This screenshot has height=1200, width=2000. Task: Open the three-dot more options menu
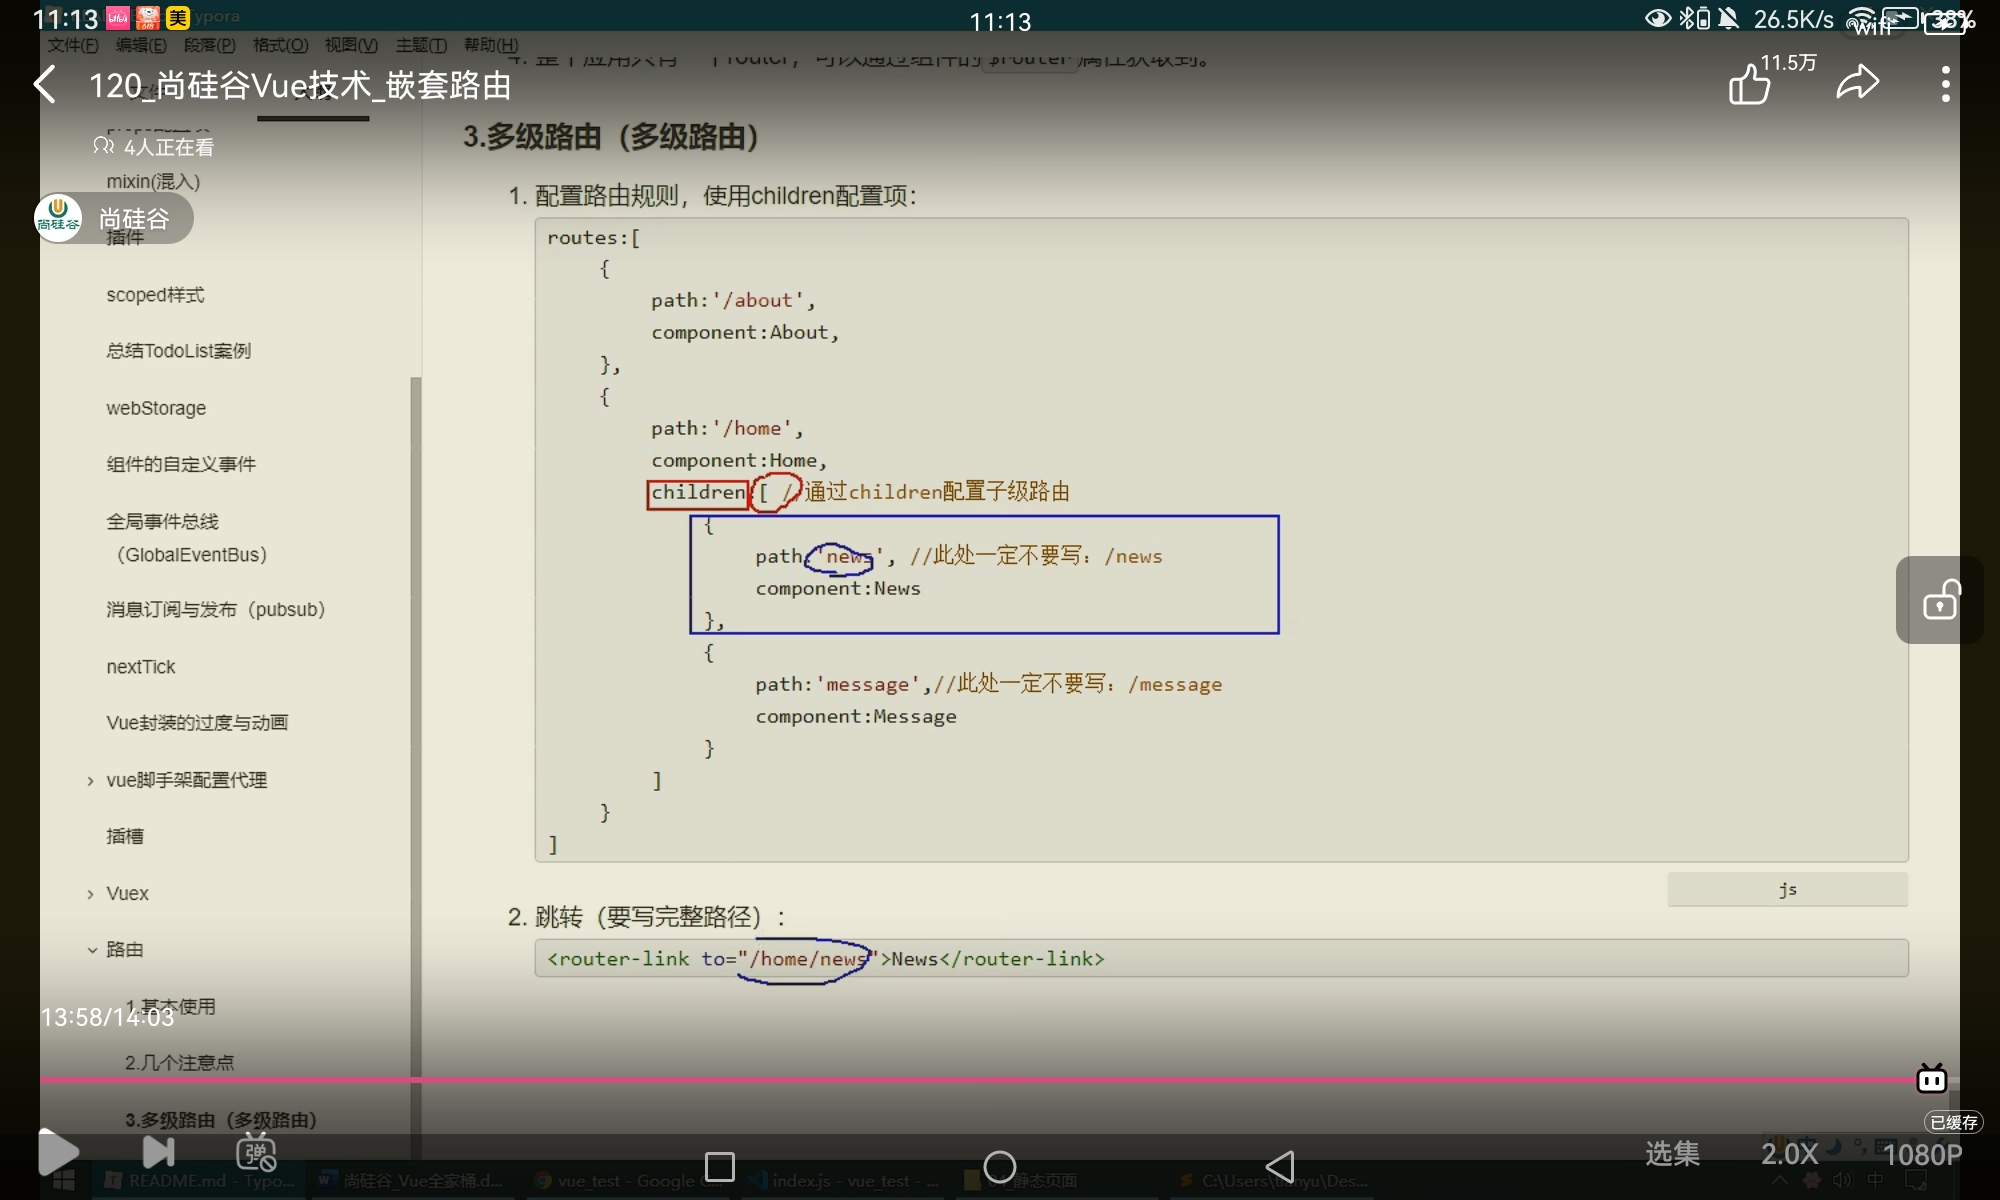(x=1945, y=84)
